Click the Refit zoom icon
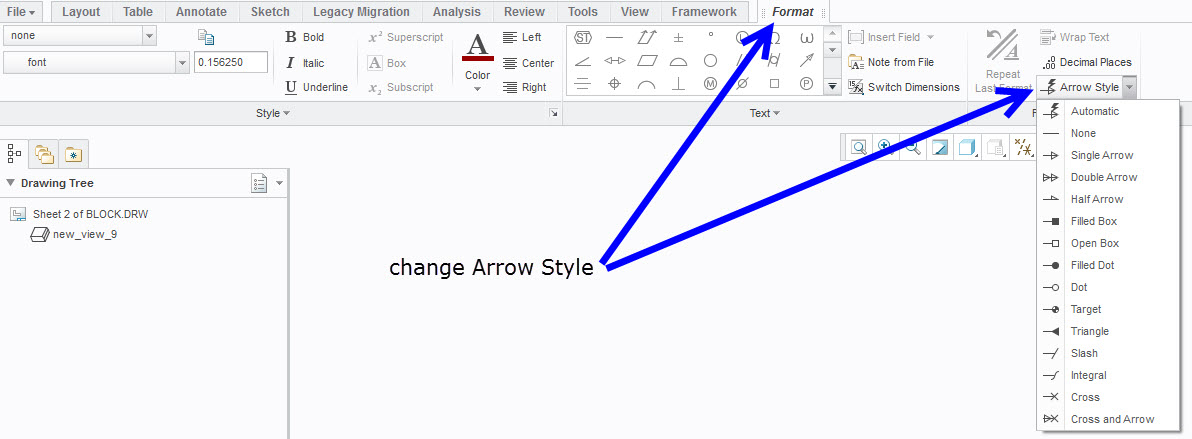Screen dimensions: 1192x439 [859, 148]
